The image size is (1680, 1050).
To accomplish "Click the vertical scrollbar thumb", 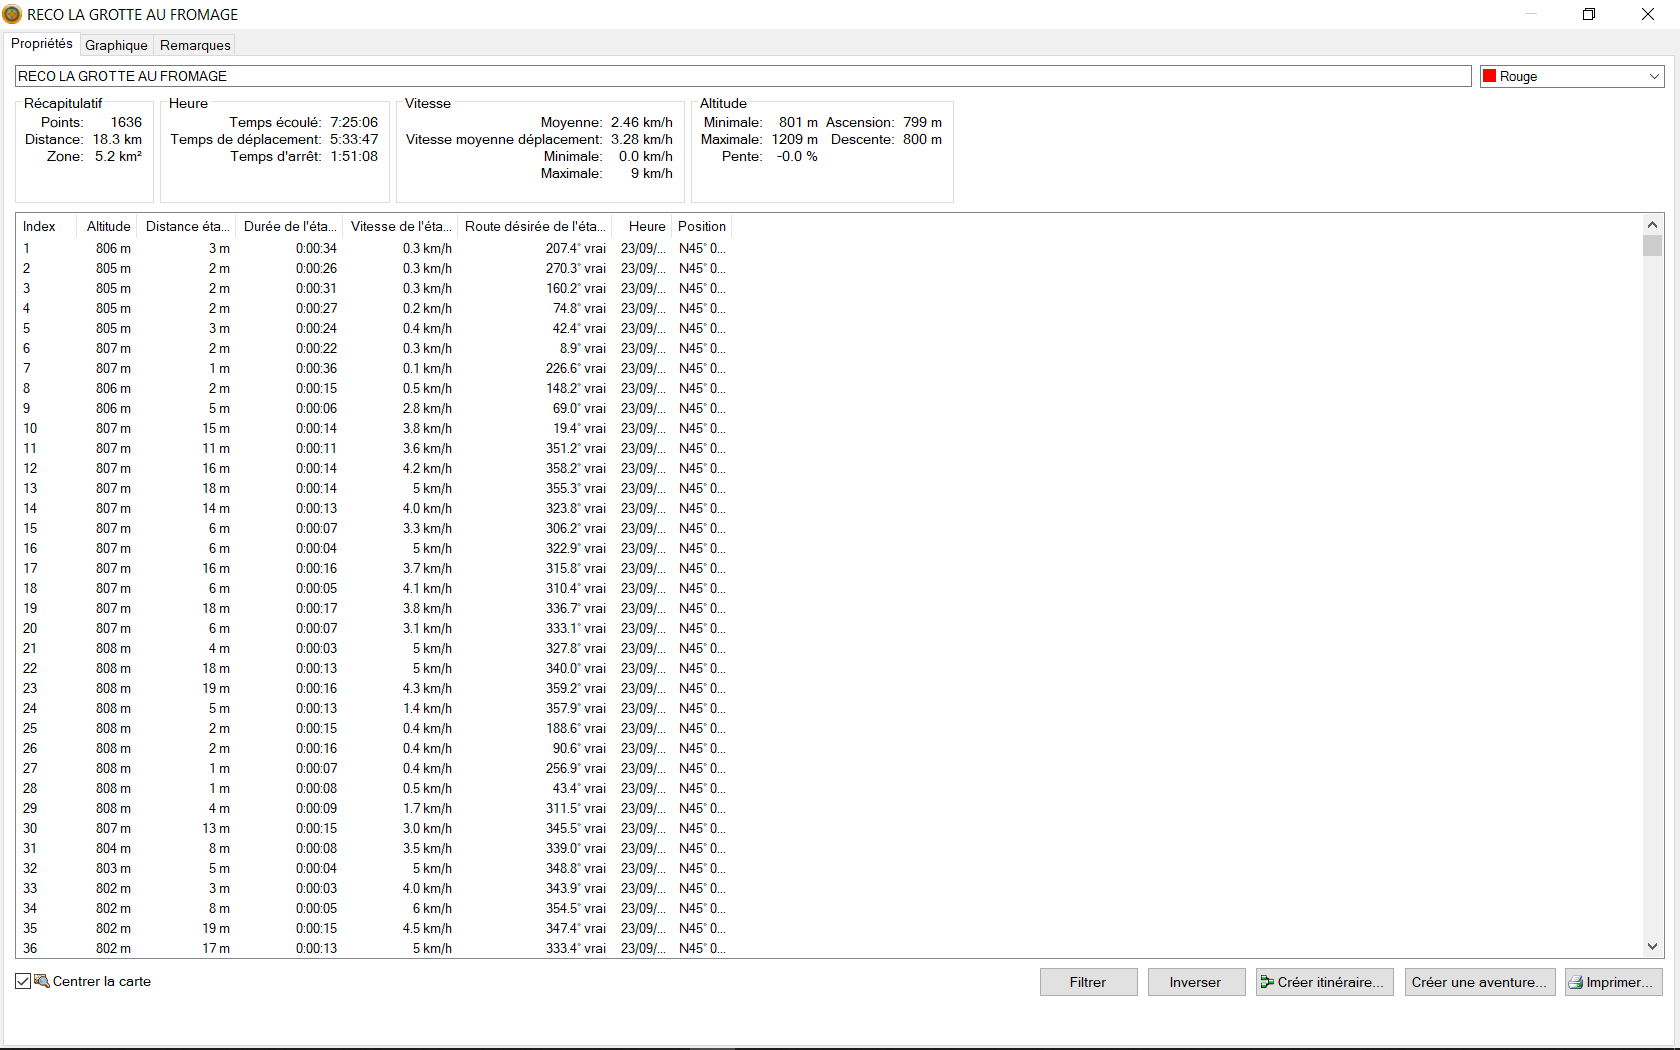I will (x=1652, y=246).
